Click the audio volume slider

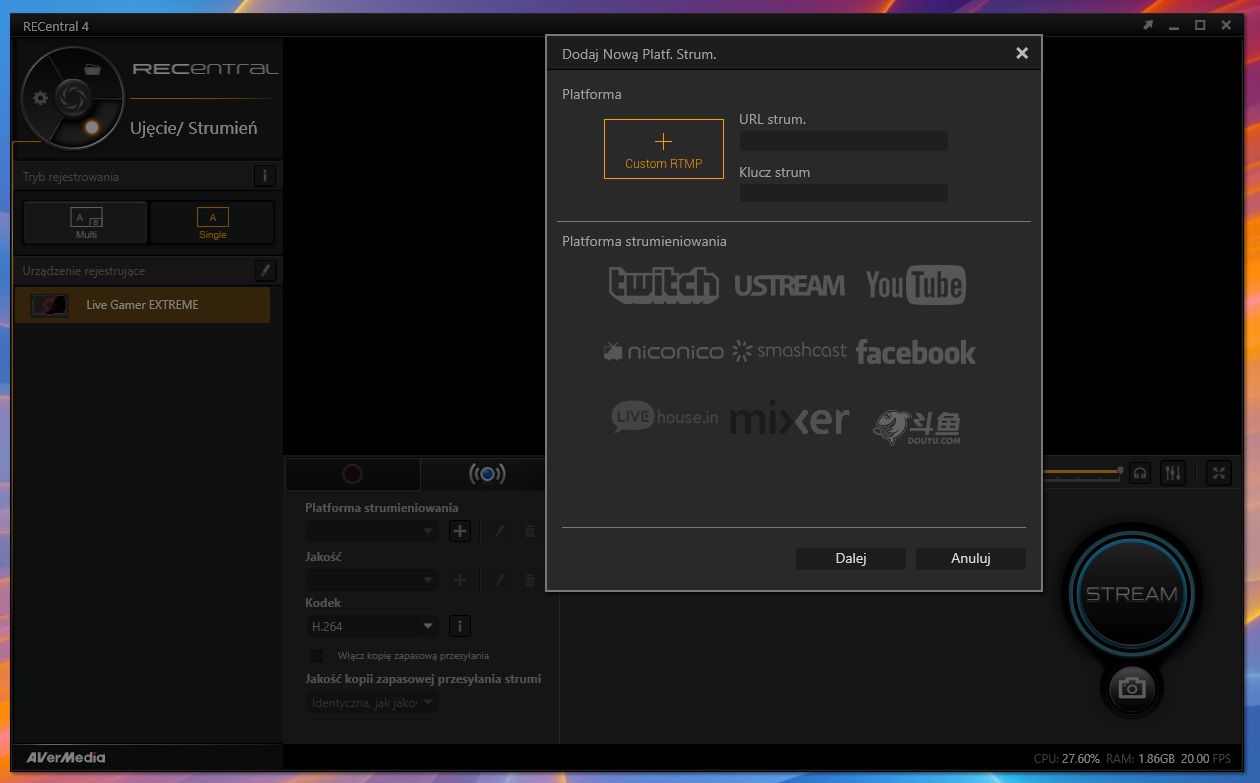[x=1082, y=471]
